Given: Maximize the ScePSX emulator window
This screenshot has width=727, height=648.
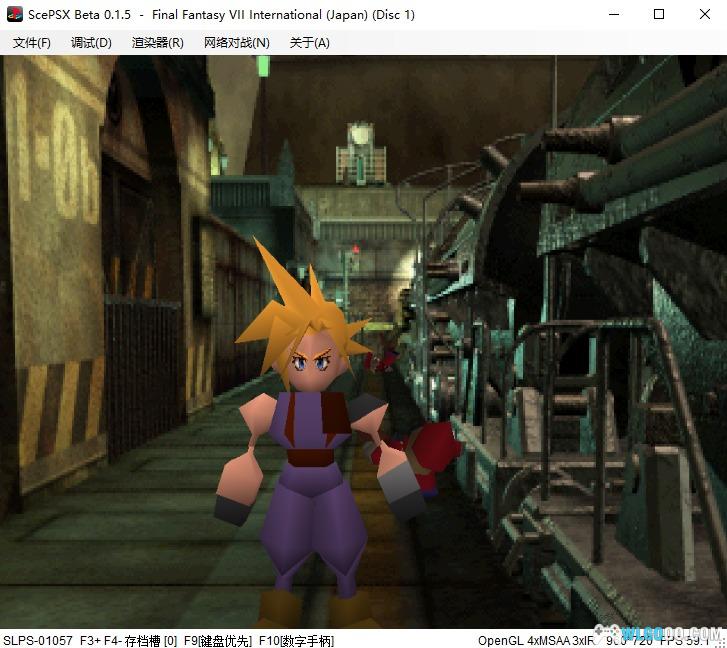Looking at the screenshot, I should [659, 15].
